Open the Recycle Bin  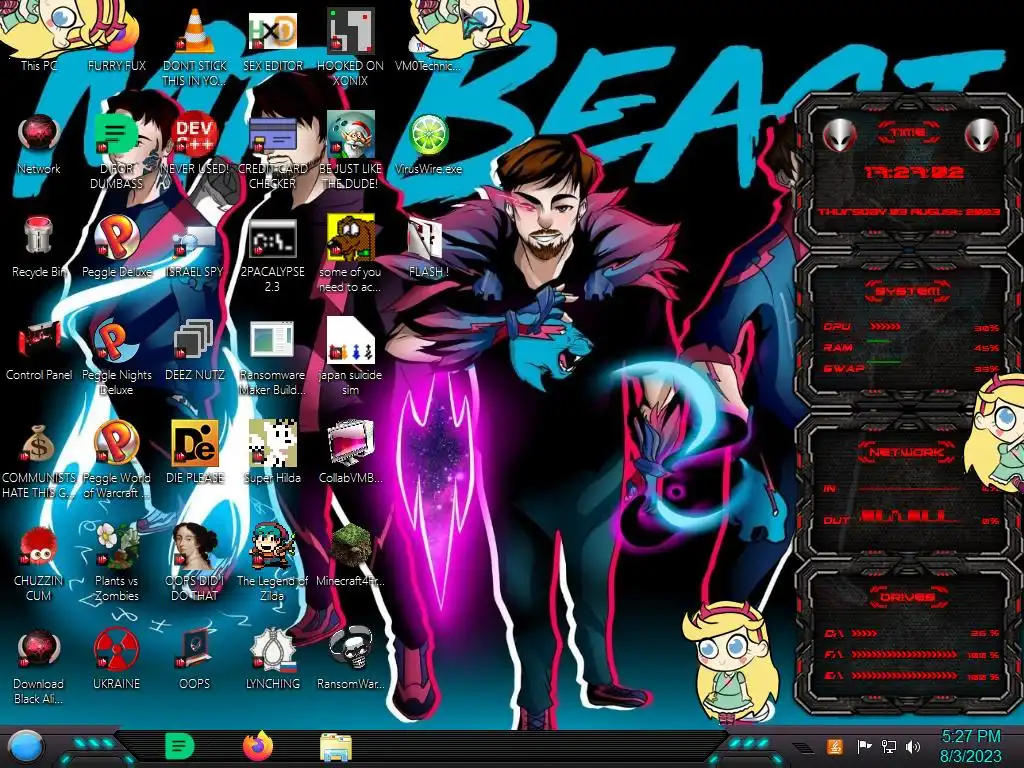(39, 247)
